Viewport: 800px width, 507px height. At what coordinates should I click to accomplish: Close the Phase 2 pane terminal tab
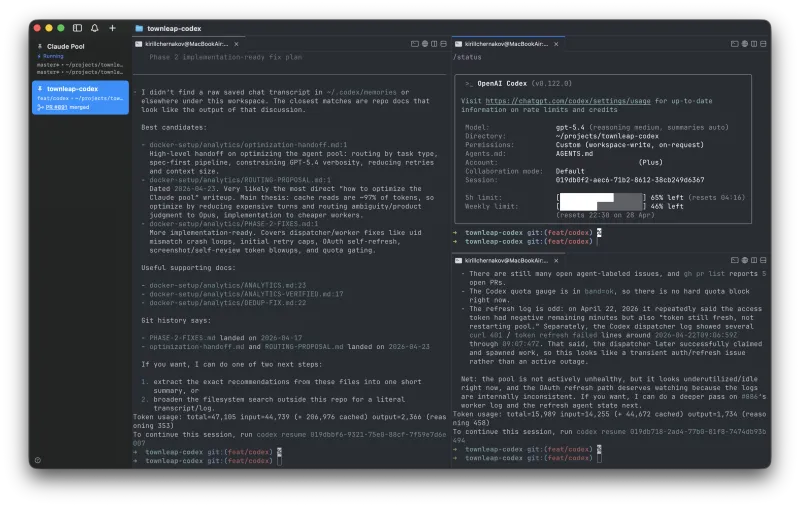236,44
